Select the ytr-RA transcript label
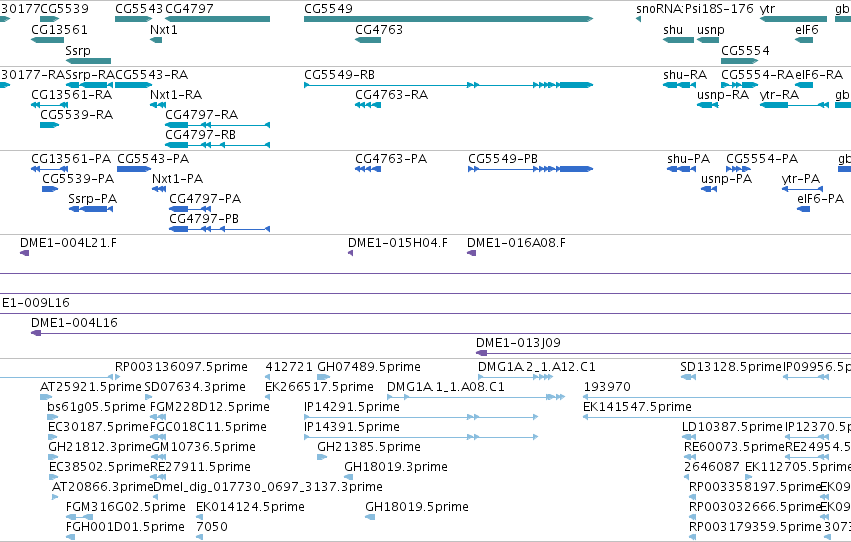Viewport: 851px width, 542px height. tap(779, 95)
